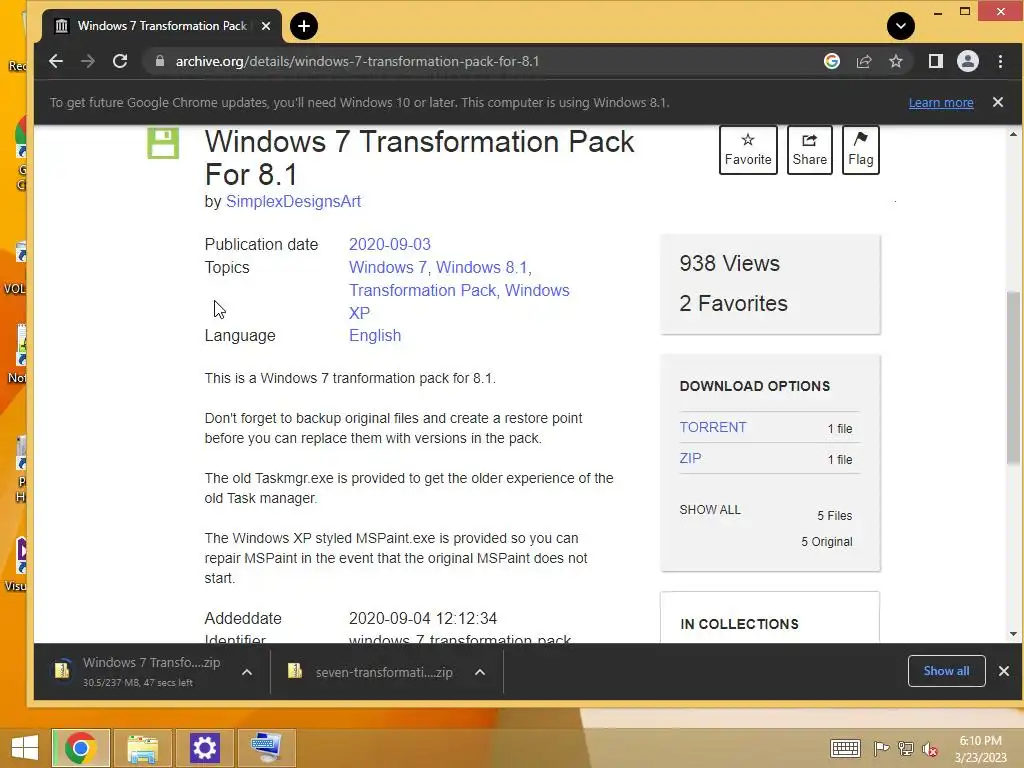Click the 5 Original files entry
This screenshot has height=768, width=1024.
click(826, 541)
